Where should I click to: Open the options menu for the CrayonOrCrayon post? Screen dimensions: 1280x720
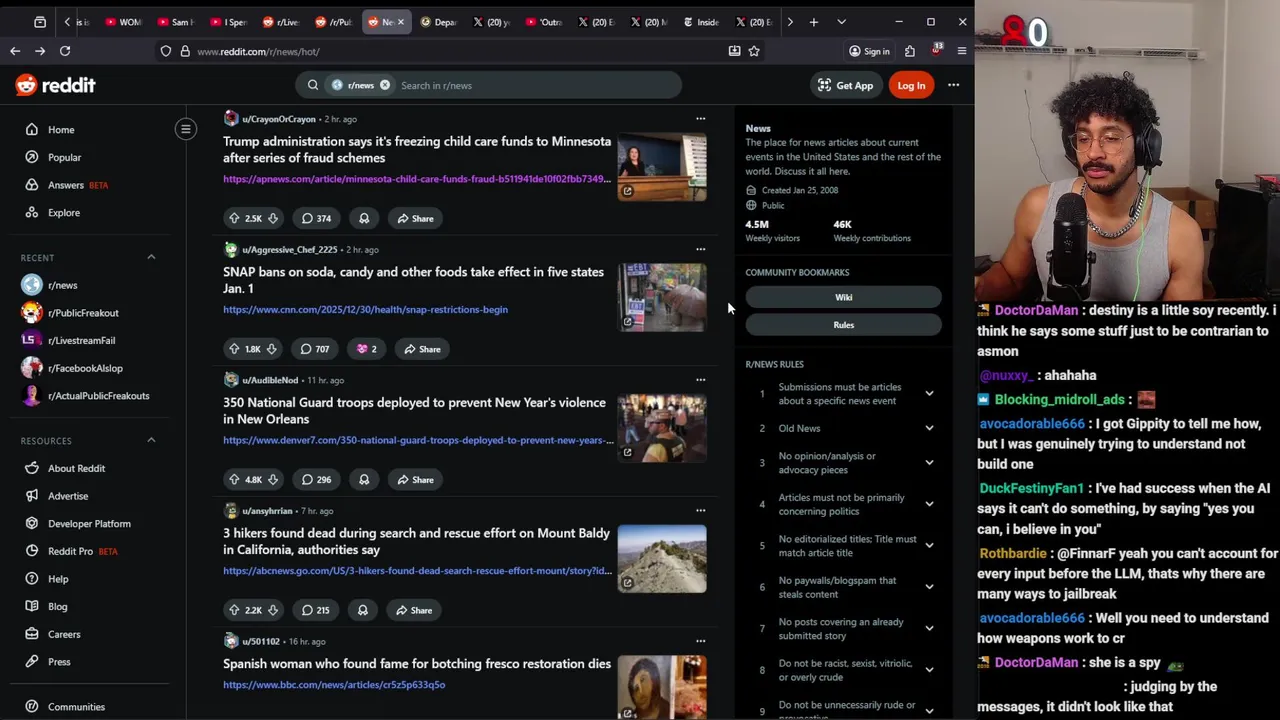(700, 119)
